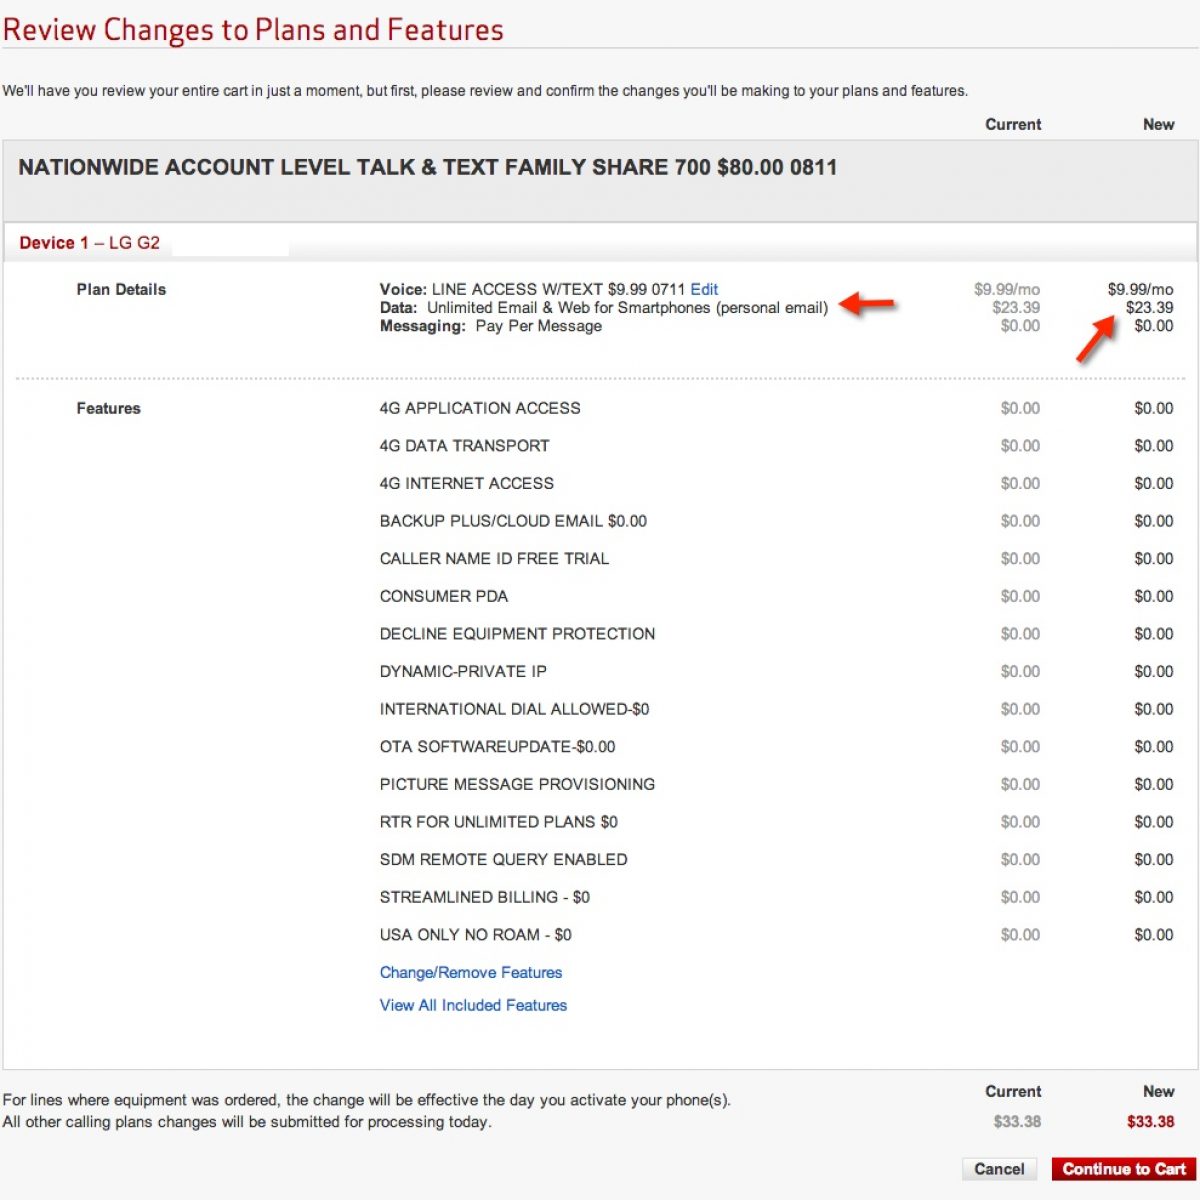Screen dimensions: 1200x1200
Task: Click the 4G APPLICATION ACCESS feature
Action: 480,408
